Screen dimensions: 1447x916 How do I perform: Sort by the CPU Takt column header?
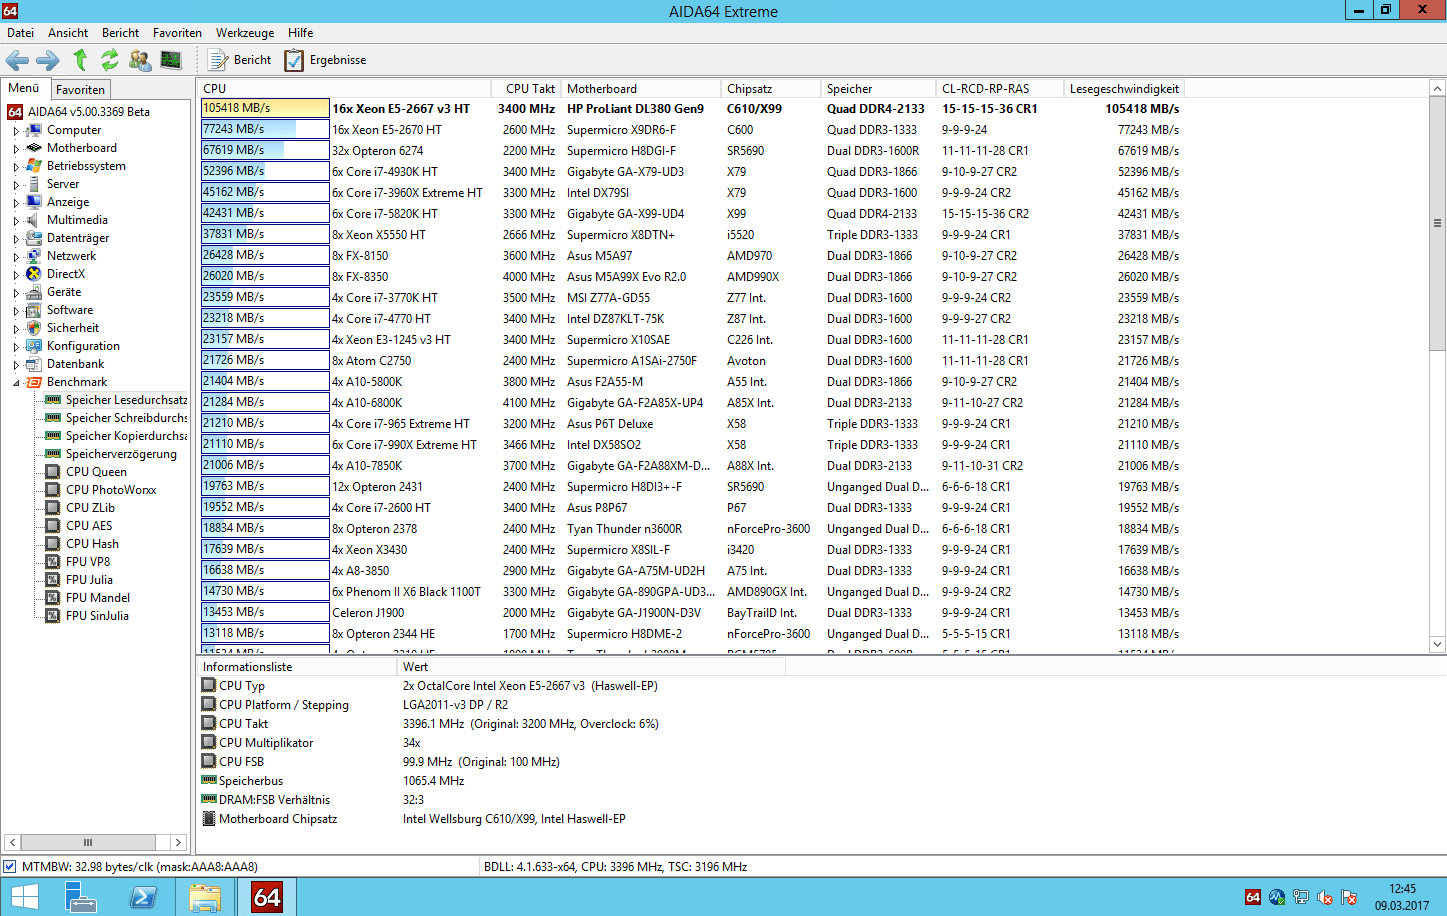point(526,89)
